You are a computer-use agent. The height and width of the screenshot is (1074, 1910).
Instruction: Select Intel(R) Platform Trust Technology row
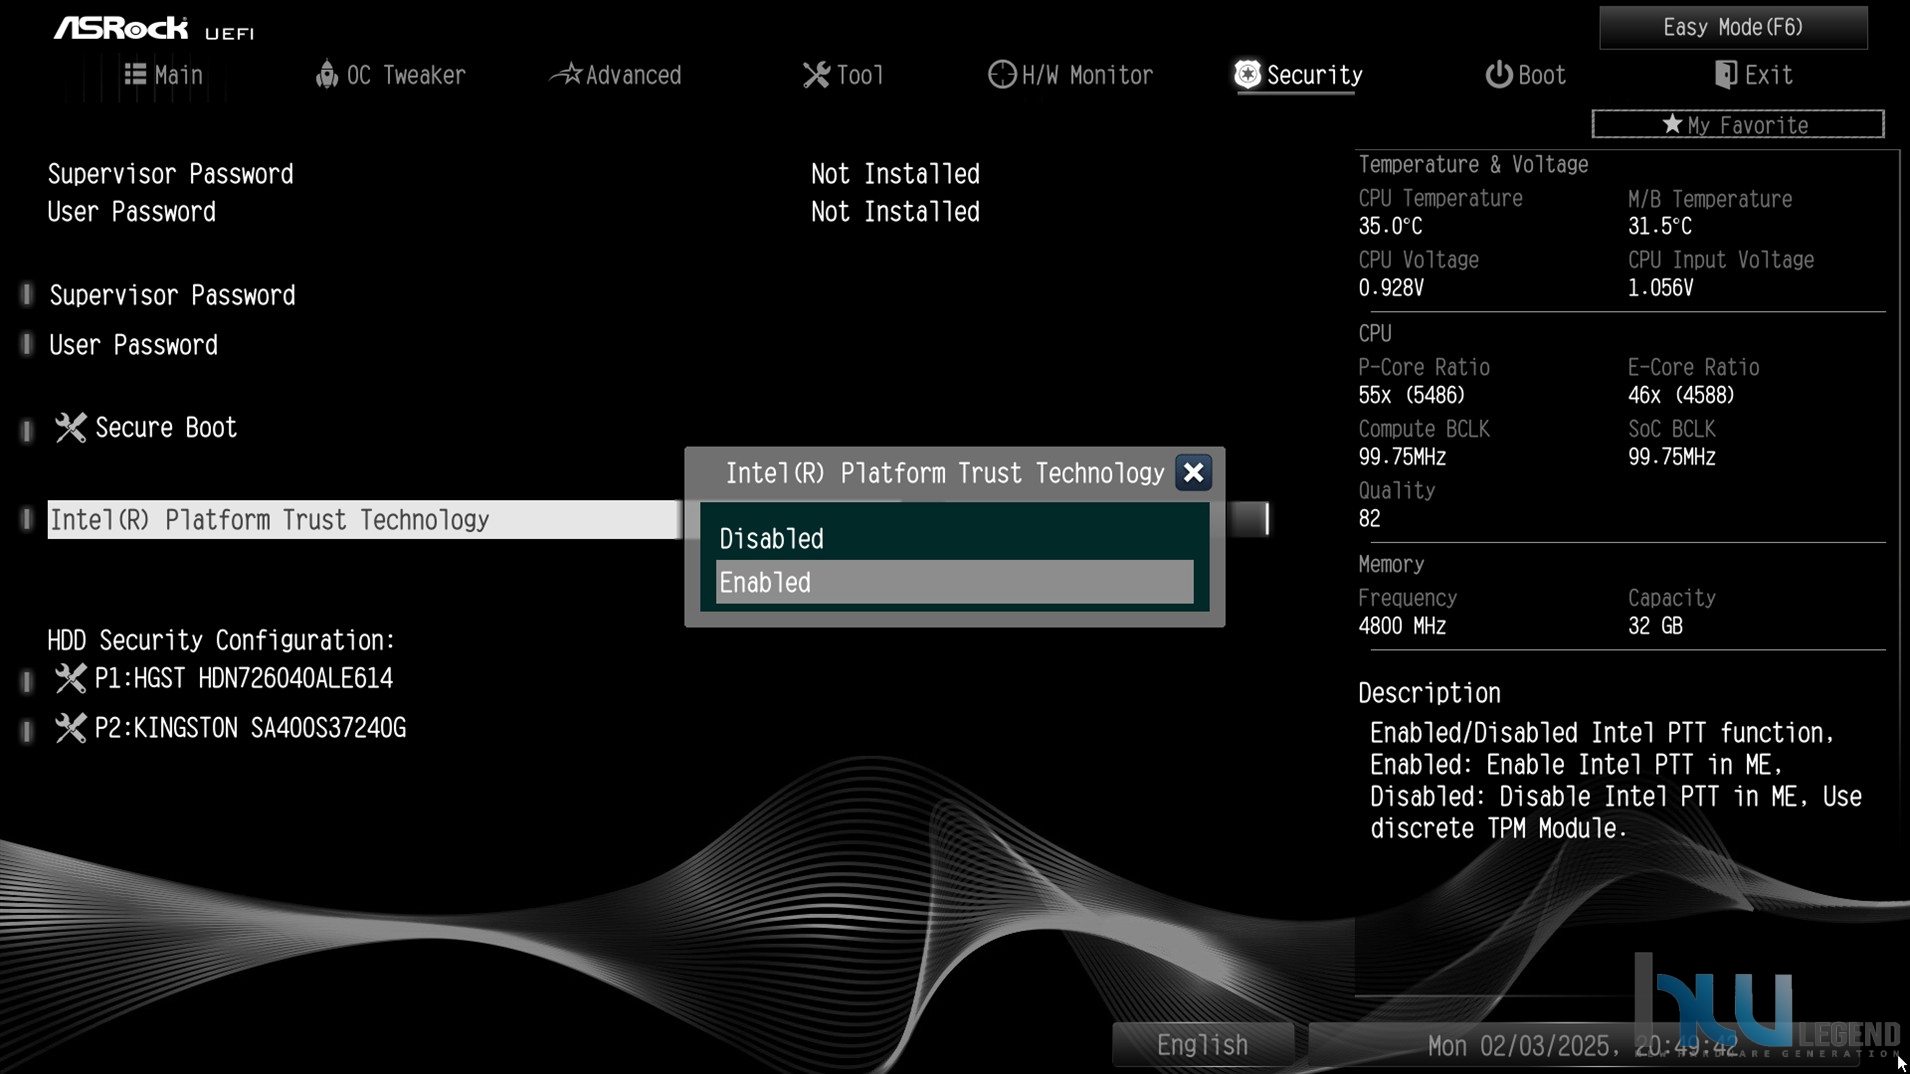pyautogui.click(x=364, y=520)
